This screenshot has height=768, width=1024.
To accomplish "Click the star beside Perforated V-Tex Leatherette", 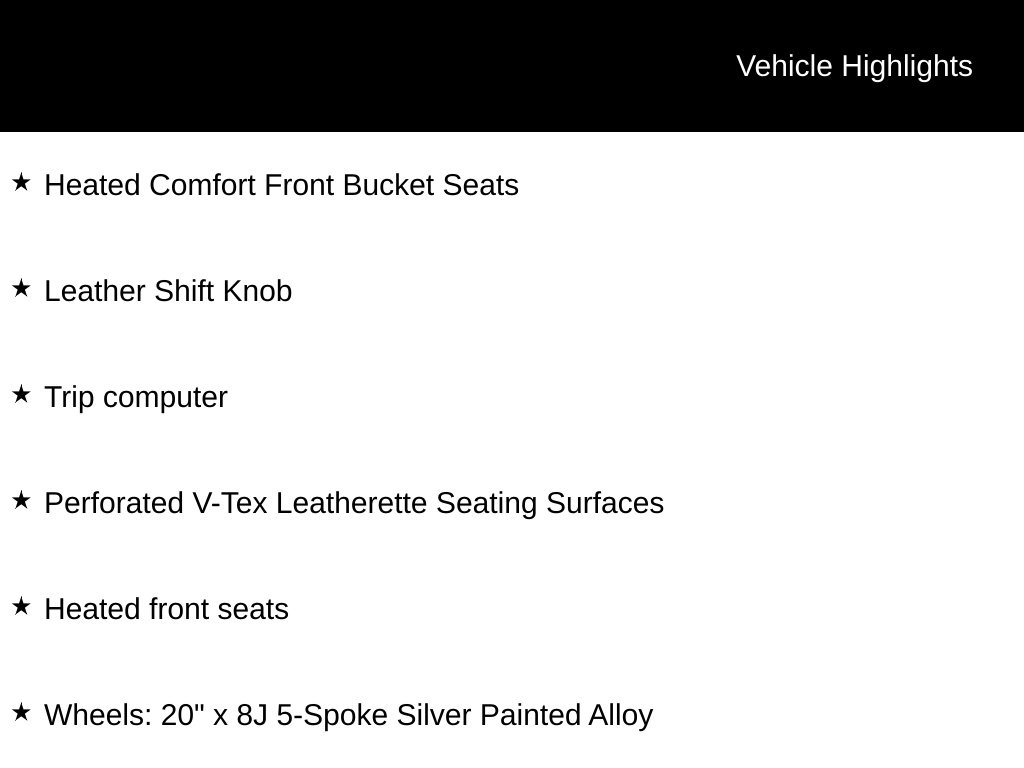I will click(22, 500).
